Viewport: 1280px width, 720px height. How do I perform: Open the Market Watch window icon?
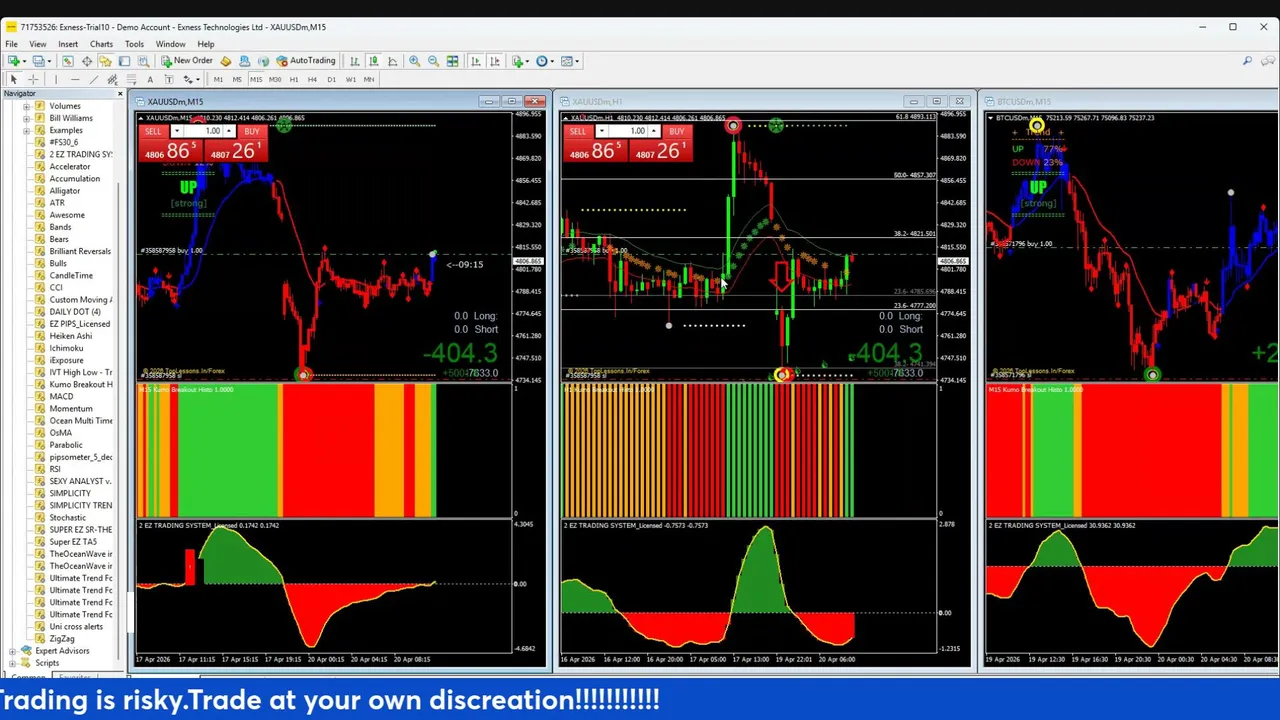68,61
